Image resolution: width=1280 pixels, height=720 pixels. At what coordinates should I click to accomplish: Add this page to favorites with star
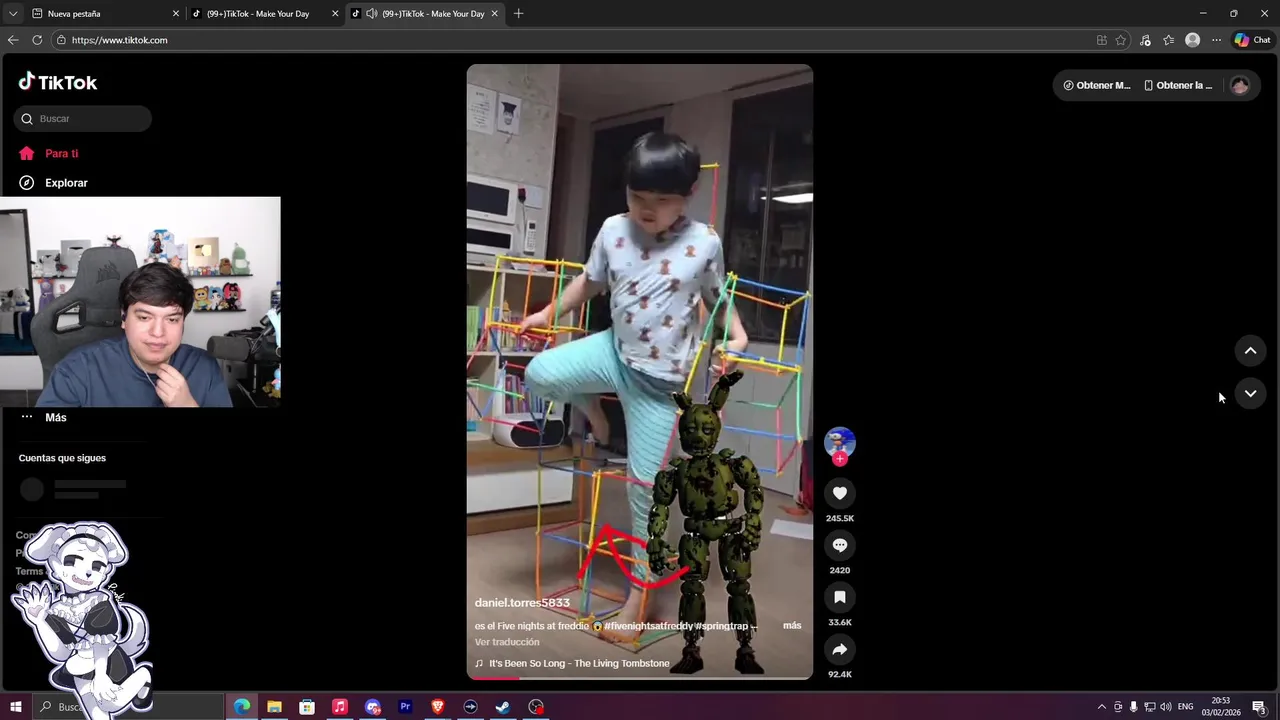pyautogui.click(x=1121, y=40)
